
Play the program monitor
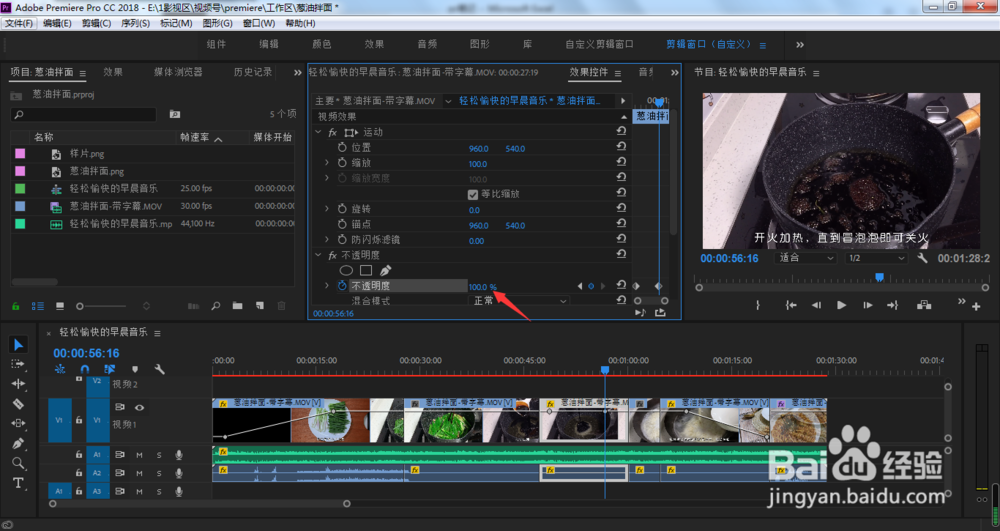(x=841, y=305)
